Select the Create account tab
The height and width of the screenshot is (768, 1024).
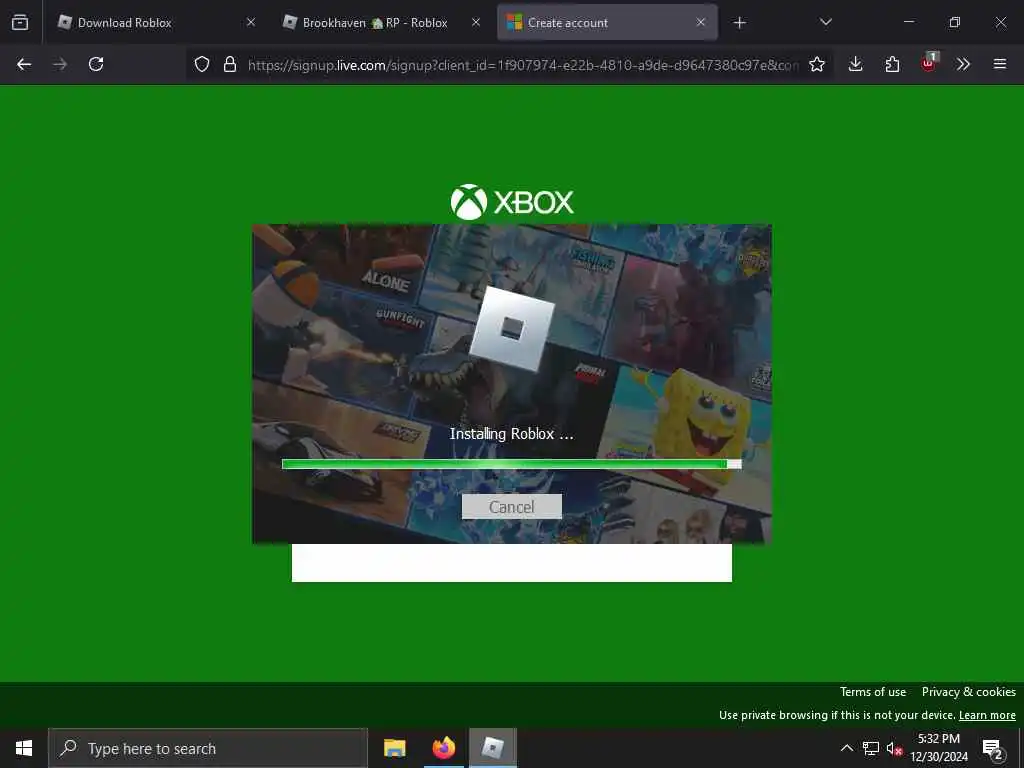tap(607, 22)
